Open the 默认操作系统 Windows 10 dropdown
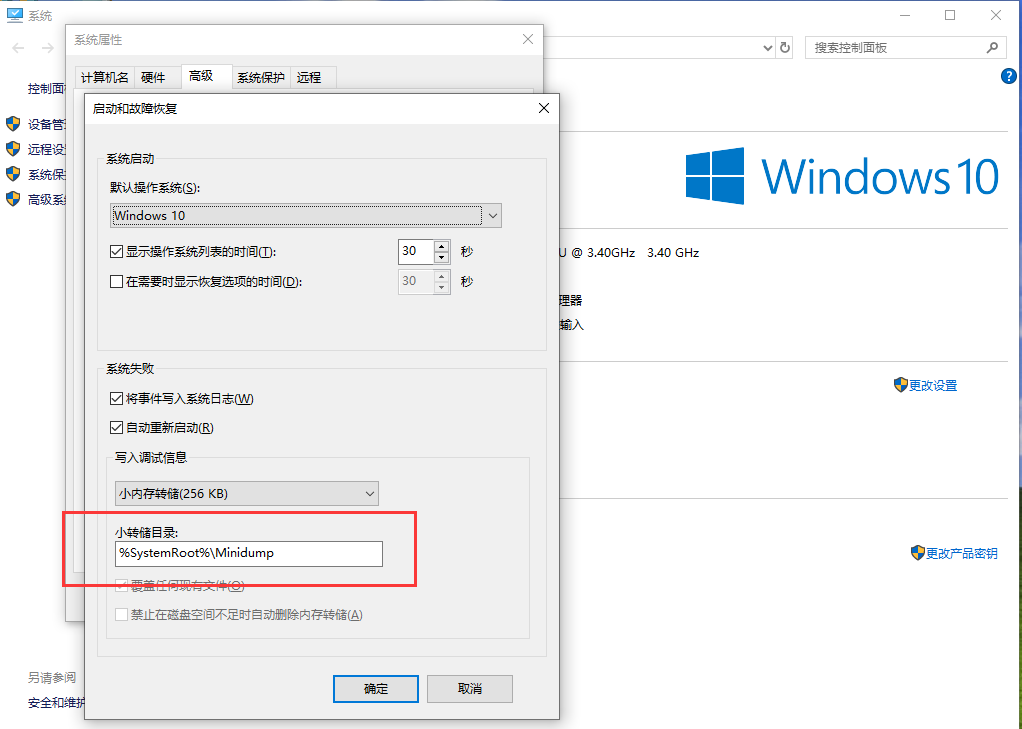1022x729 pixels. tap(306, 215)
